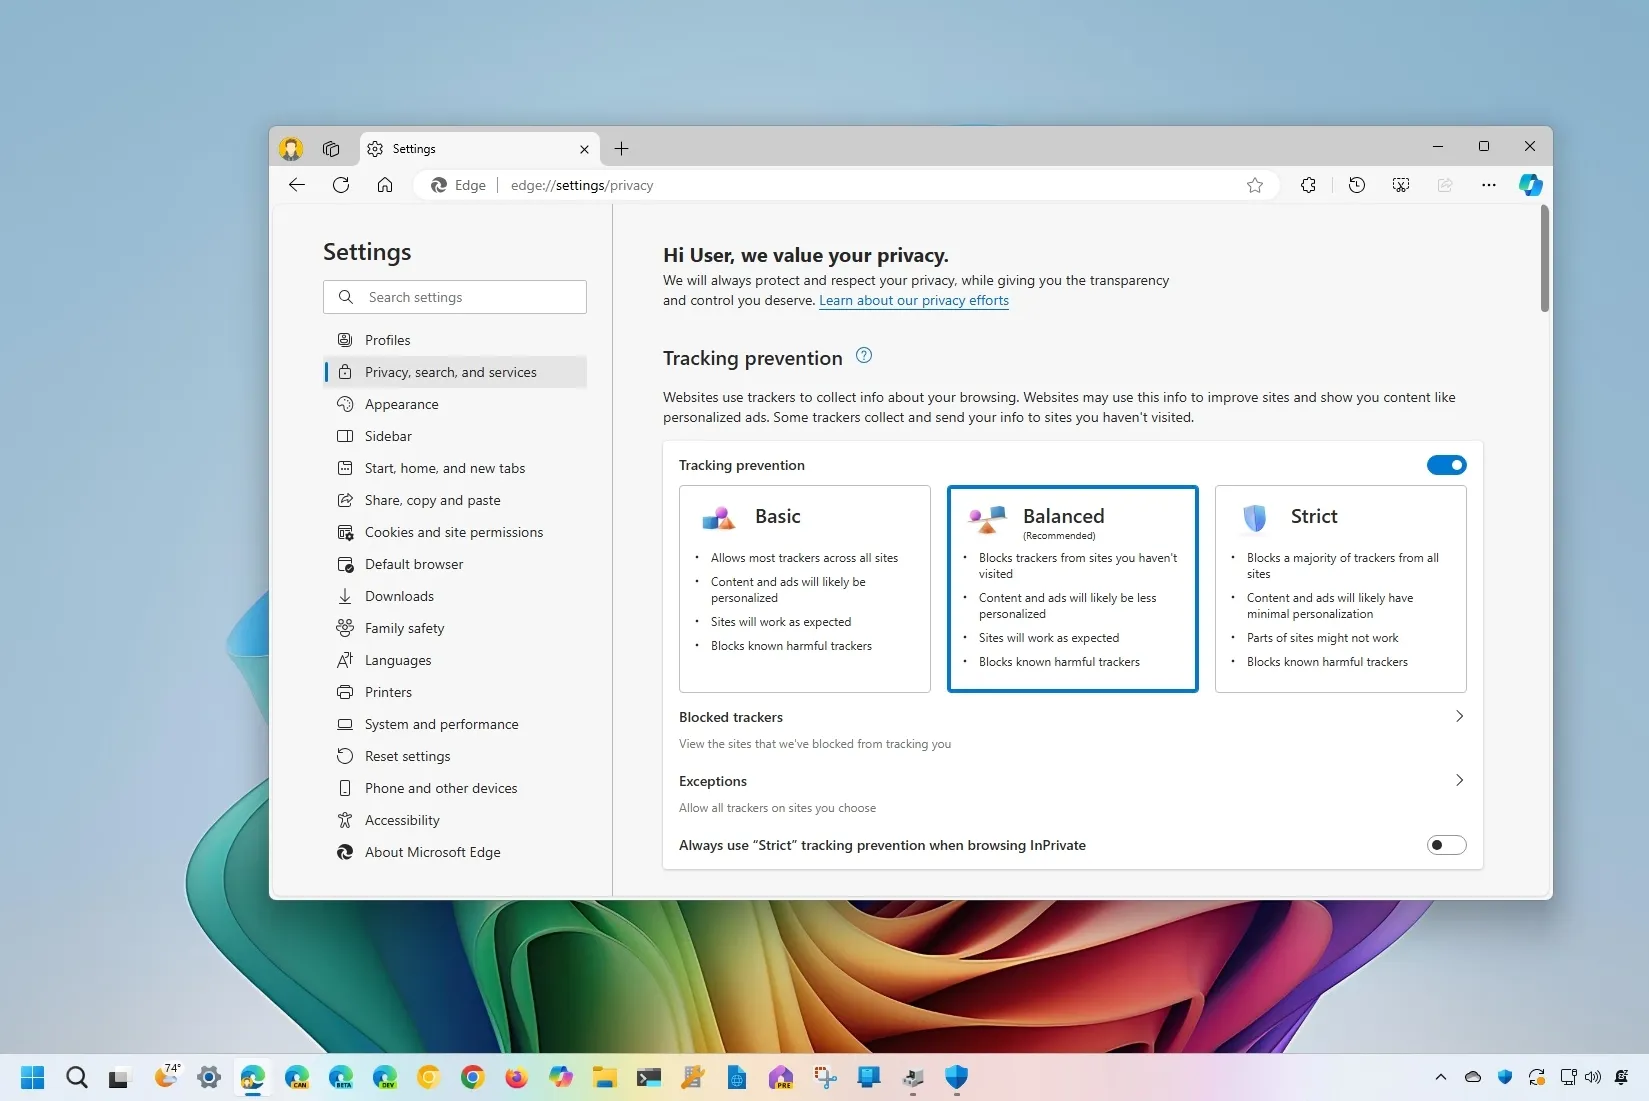Screen dimensions: 1649x1101
Task: Disable Tracking prevention
Action: pos(1446,464)
